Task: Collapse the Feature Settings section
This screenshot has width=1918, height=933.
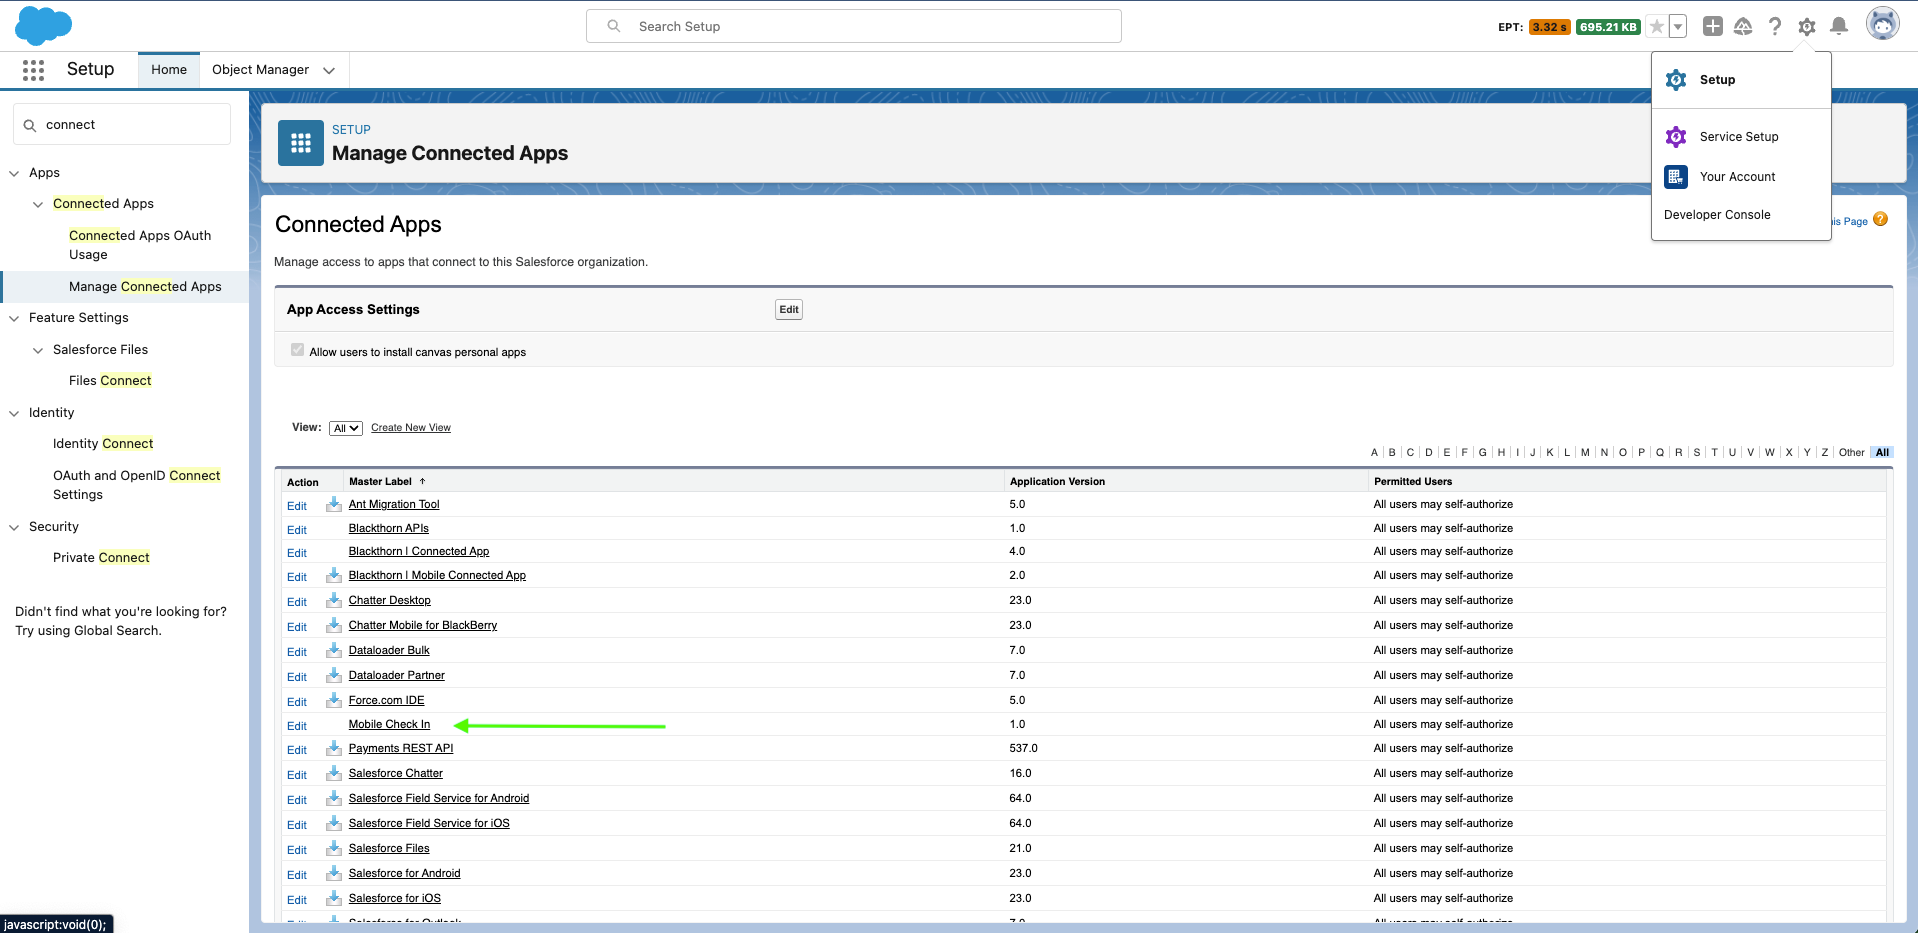Action: [x=14, y=318]
